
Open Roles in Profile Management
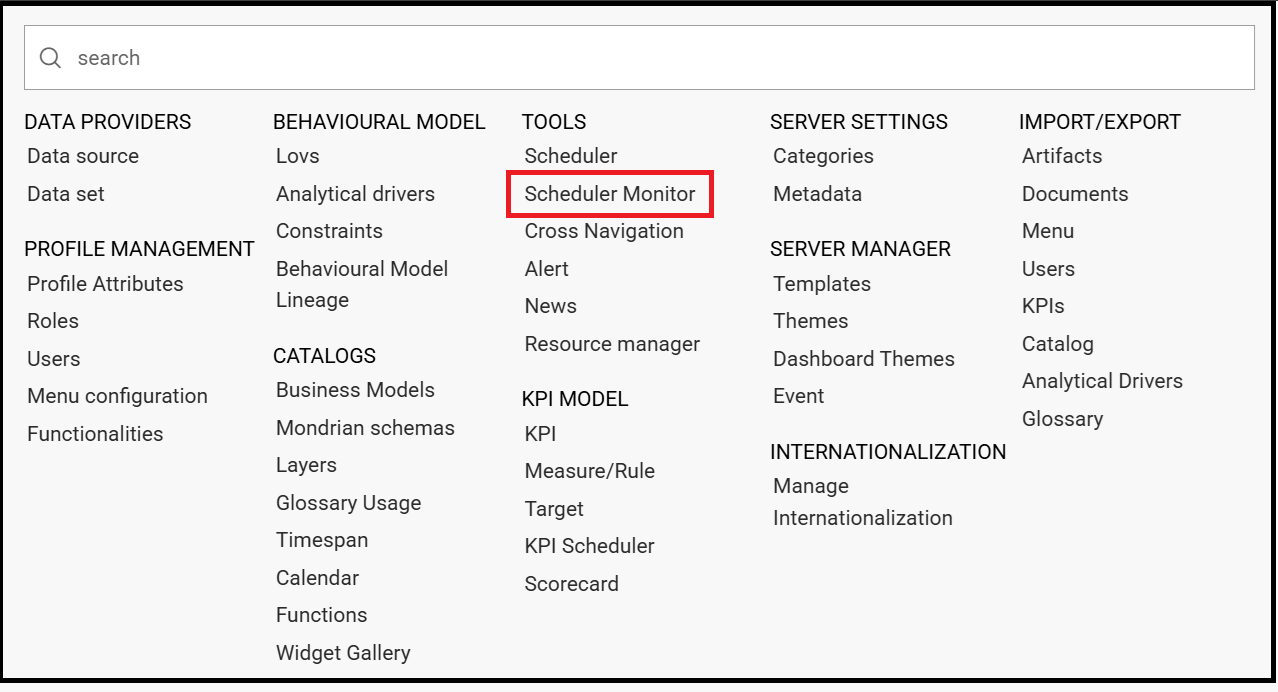click(x=53, y=321)
